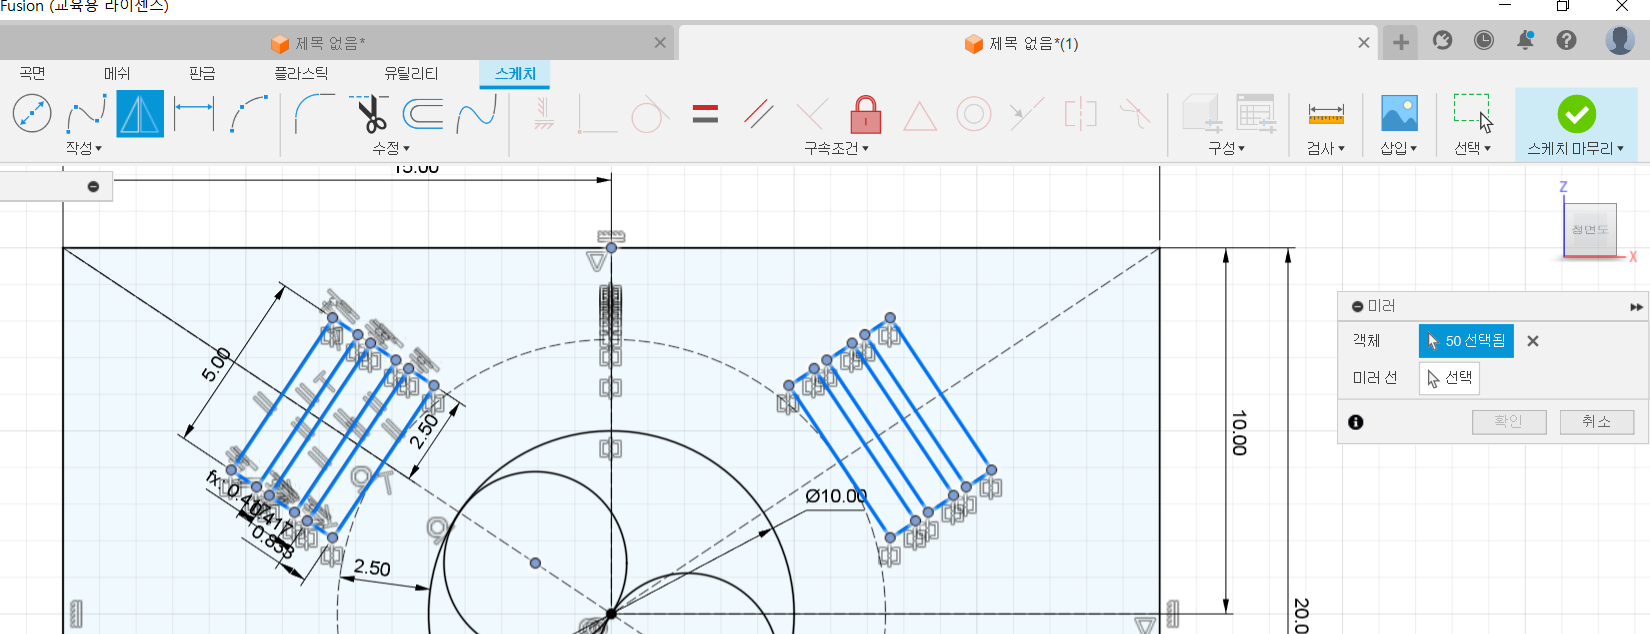Switch to the 판금 (Sheet Metal) tab

pyautogui.click(x=202, y=74)
